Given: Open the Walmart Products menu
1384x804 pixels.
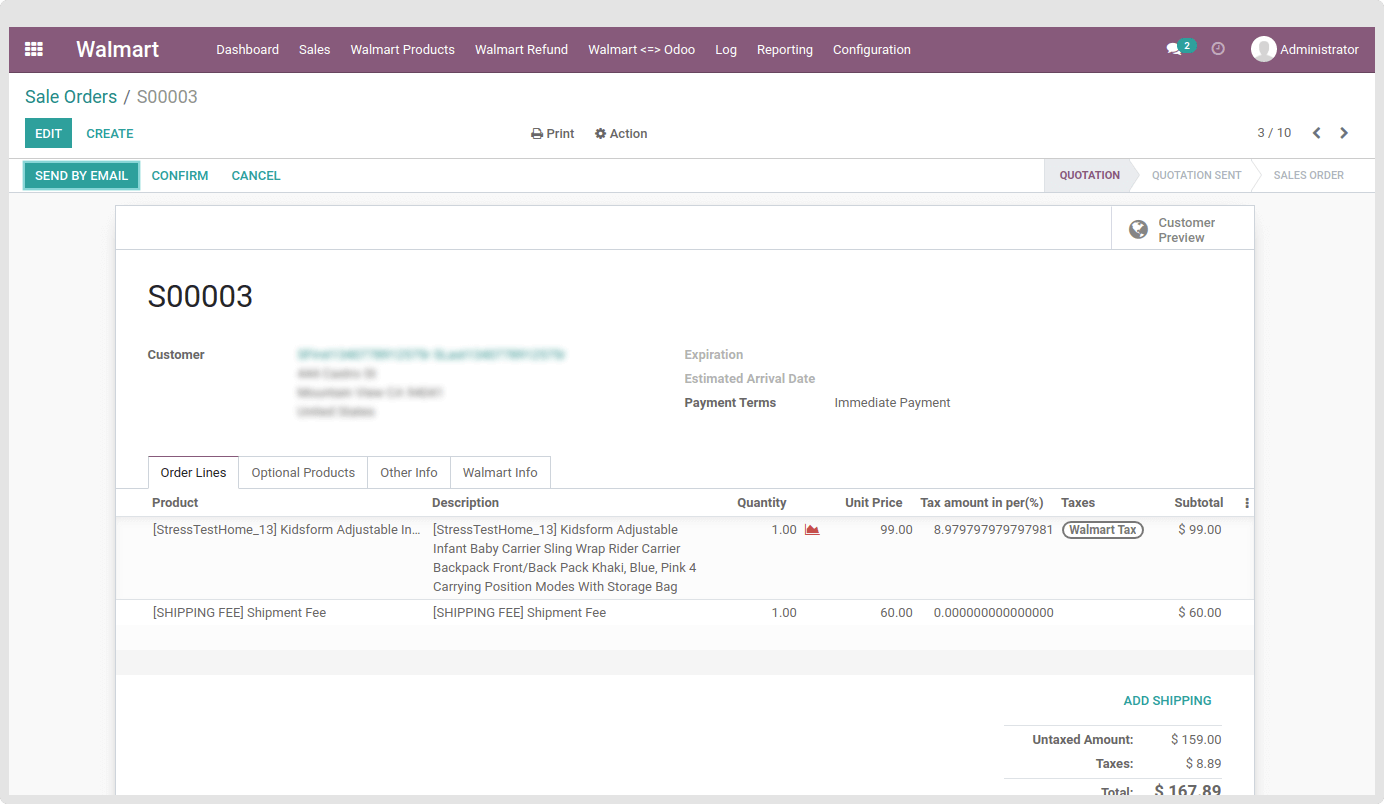Looking at the screenshot, I should pyautogui.click(x=403, y=49).
